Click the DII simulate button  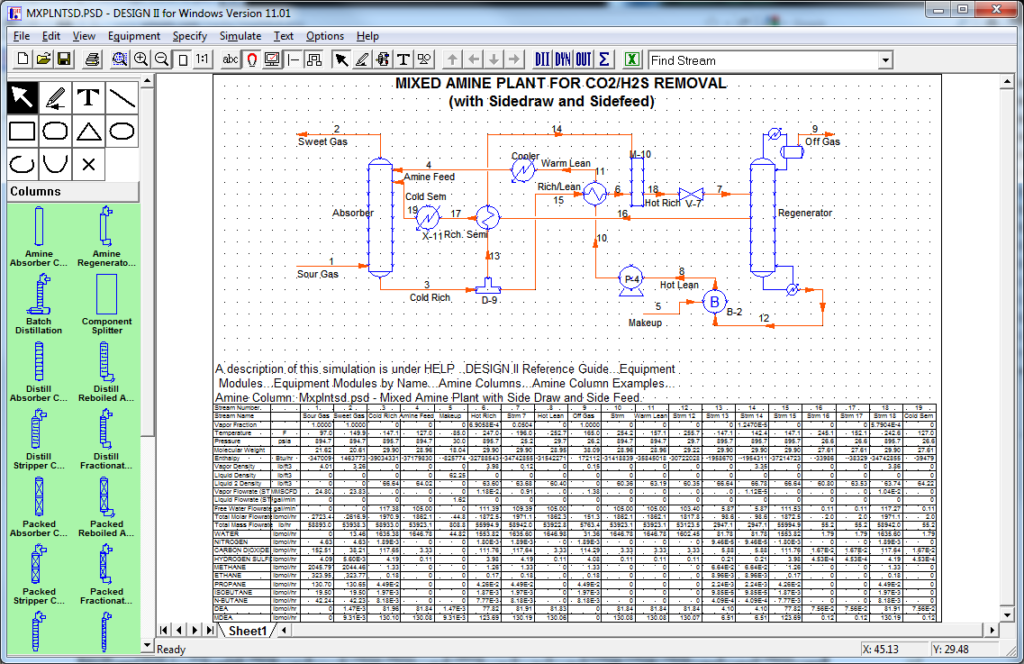[x=542, y=59]
